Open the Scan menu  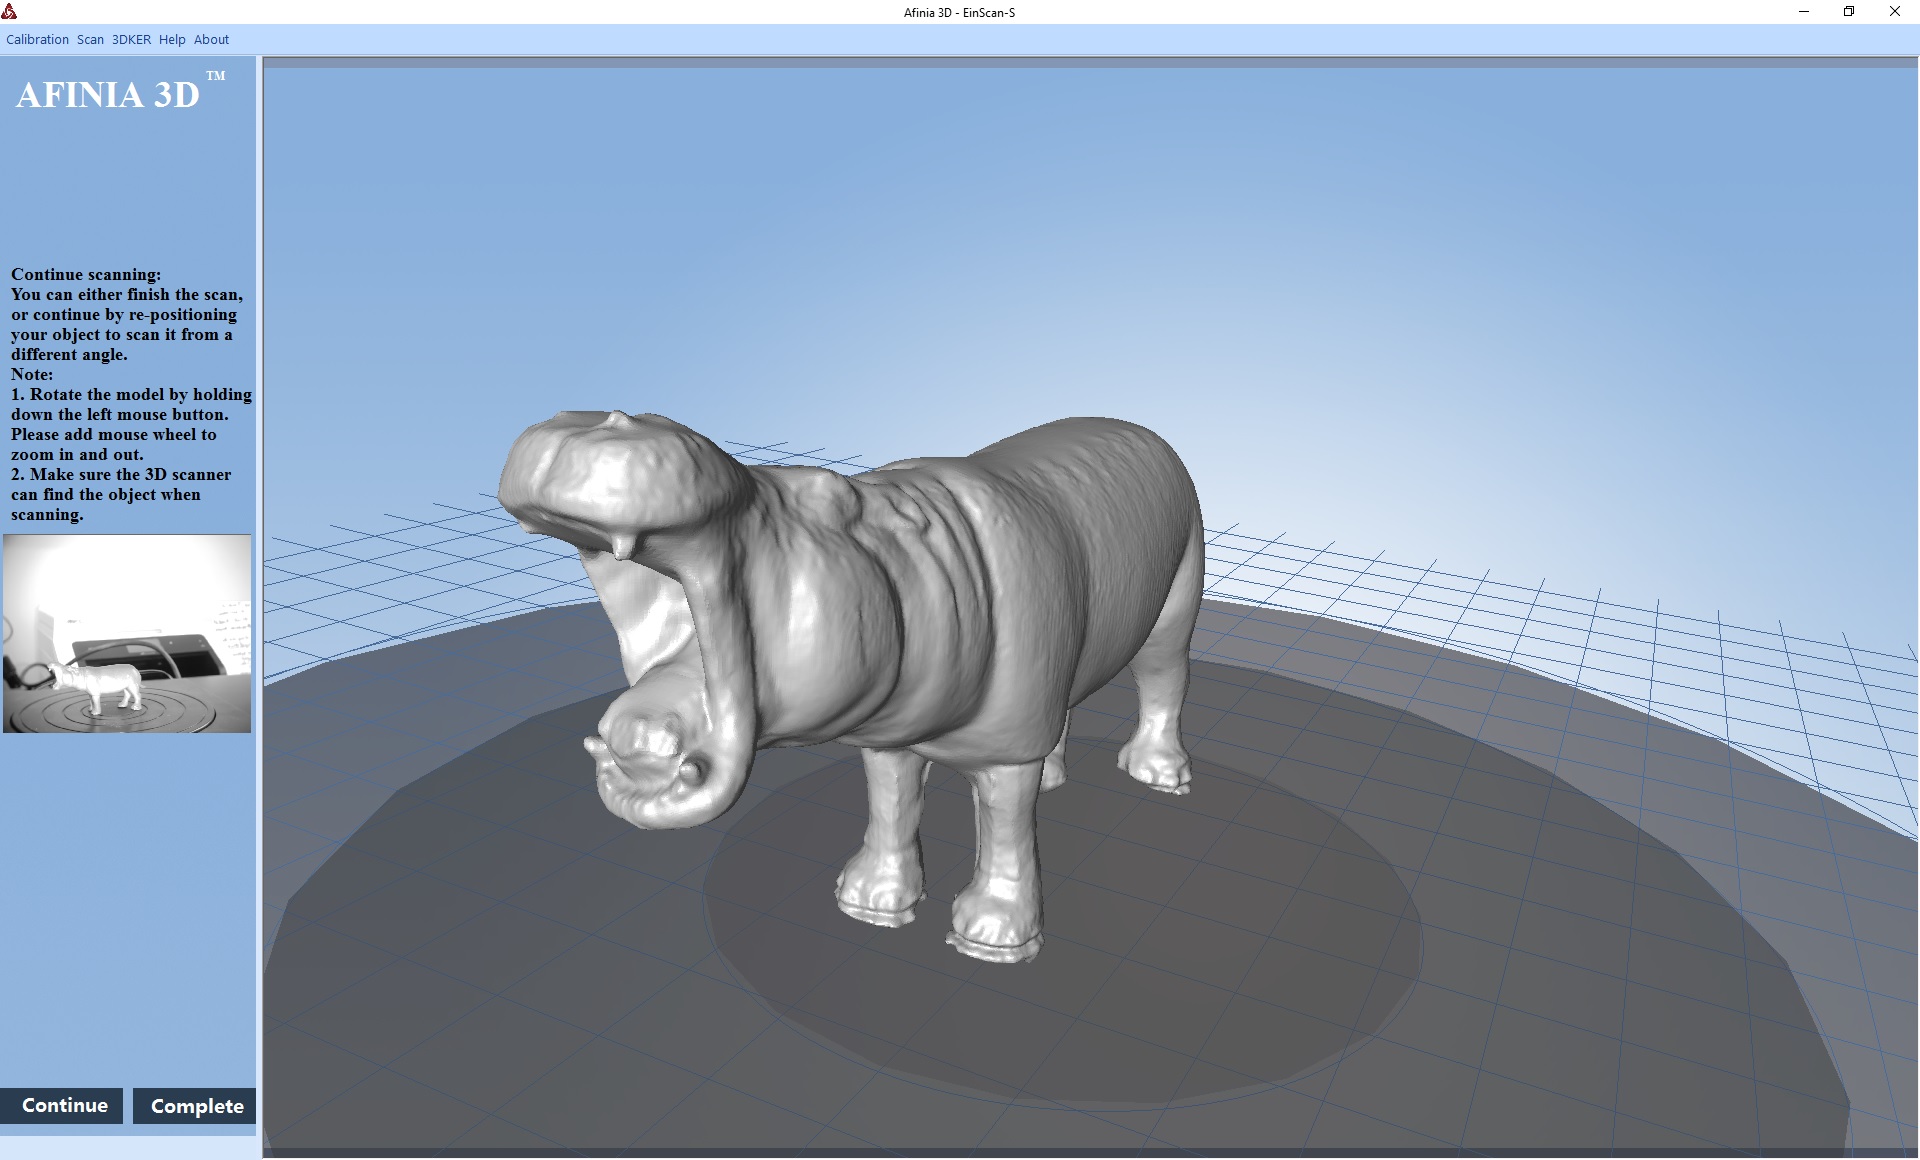(90, 40)
